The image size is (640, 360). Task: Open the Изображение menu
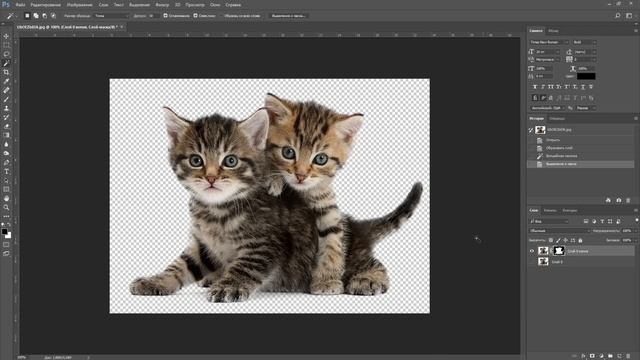(80, 5)
